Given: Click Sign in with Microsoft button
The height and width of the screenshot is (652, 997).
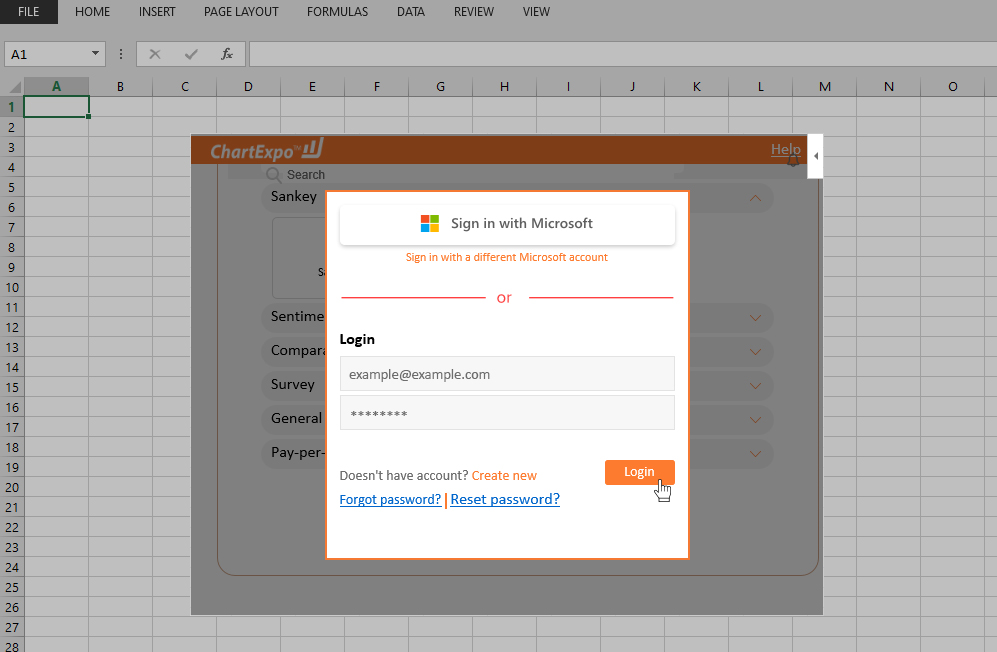Looking at the screenshot, I should pyautogui.click(x=507, y=224).
